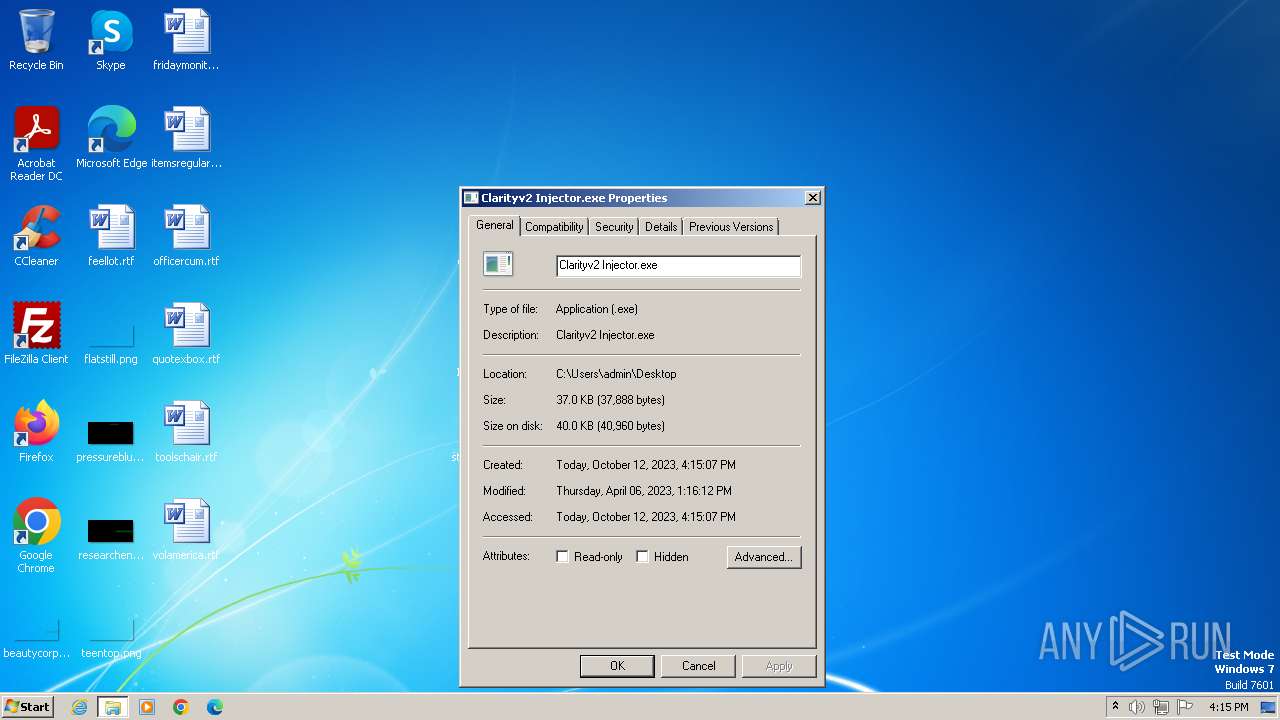Screen dimensions: 1280x720
Task: Switch to the Security tab
Action: click(x=614, y=227)
